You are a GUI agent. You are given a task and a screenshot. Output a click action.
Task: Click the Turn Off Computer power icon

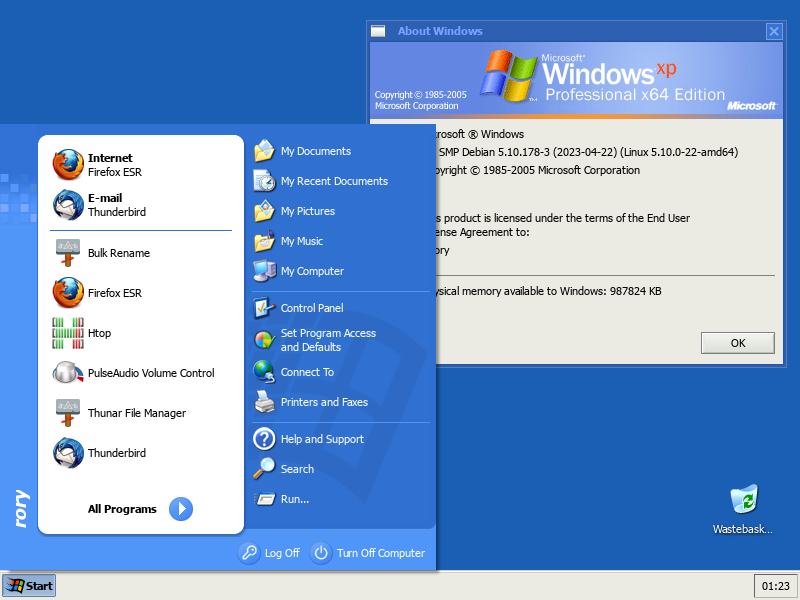(321, 553)
